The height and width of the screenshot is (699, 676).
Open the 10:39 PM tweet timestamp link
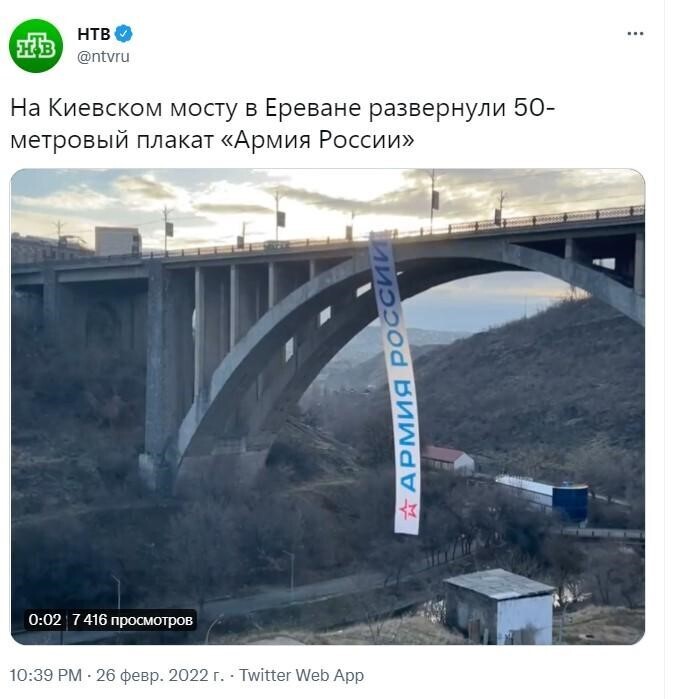click(x=46, y=675)
